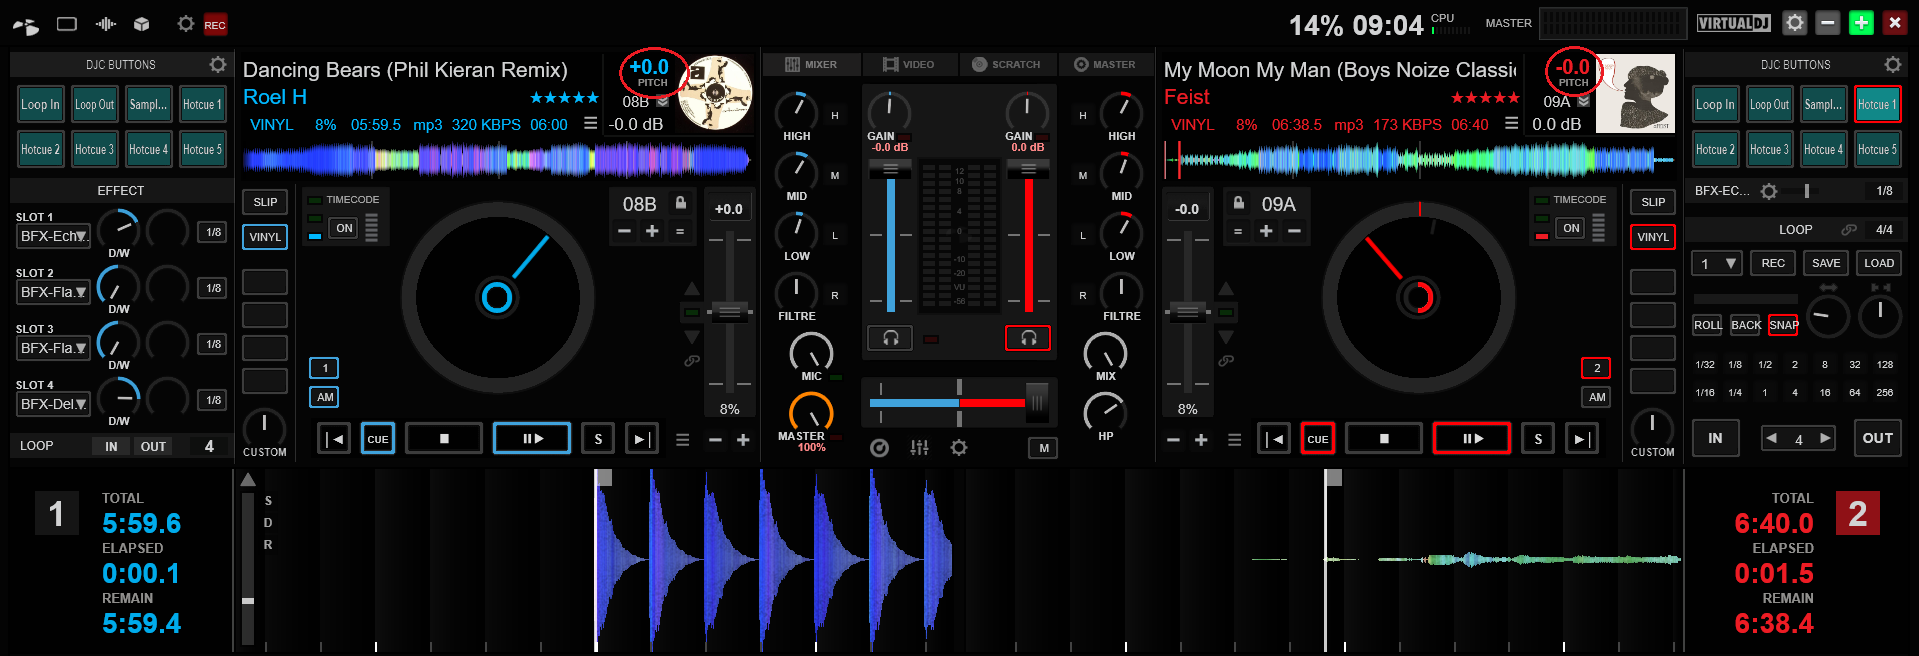This screenshot has height=656, width=1919.
Task: Select the 1/32 loop length
Action: (1705, 365)
